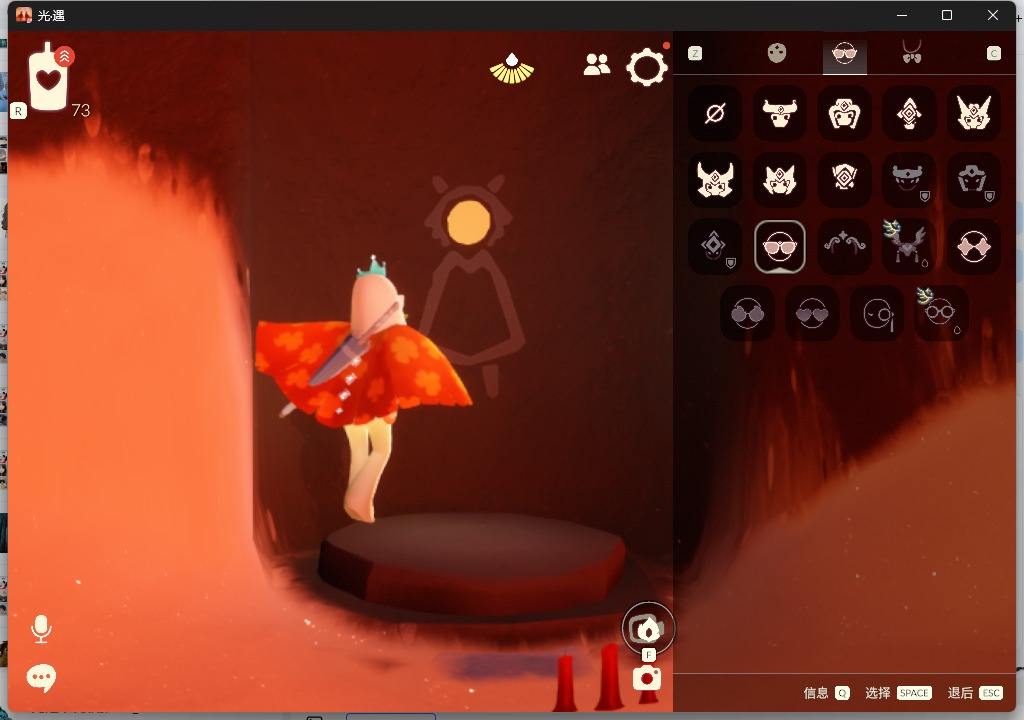The image size is (1024, 720).
Task: Pick the dim rounded-lens sunglasses beside heart sunglasses
Action: 747,314
